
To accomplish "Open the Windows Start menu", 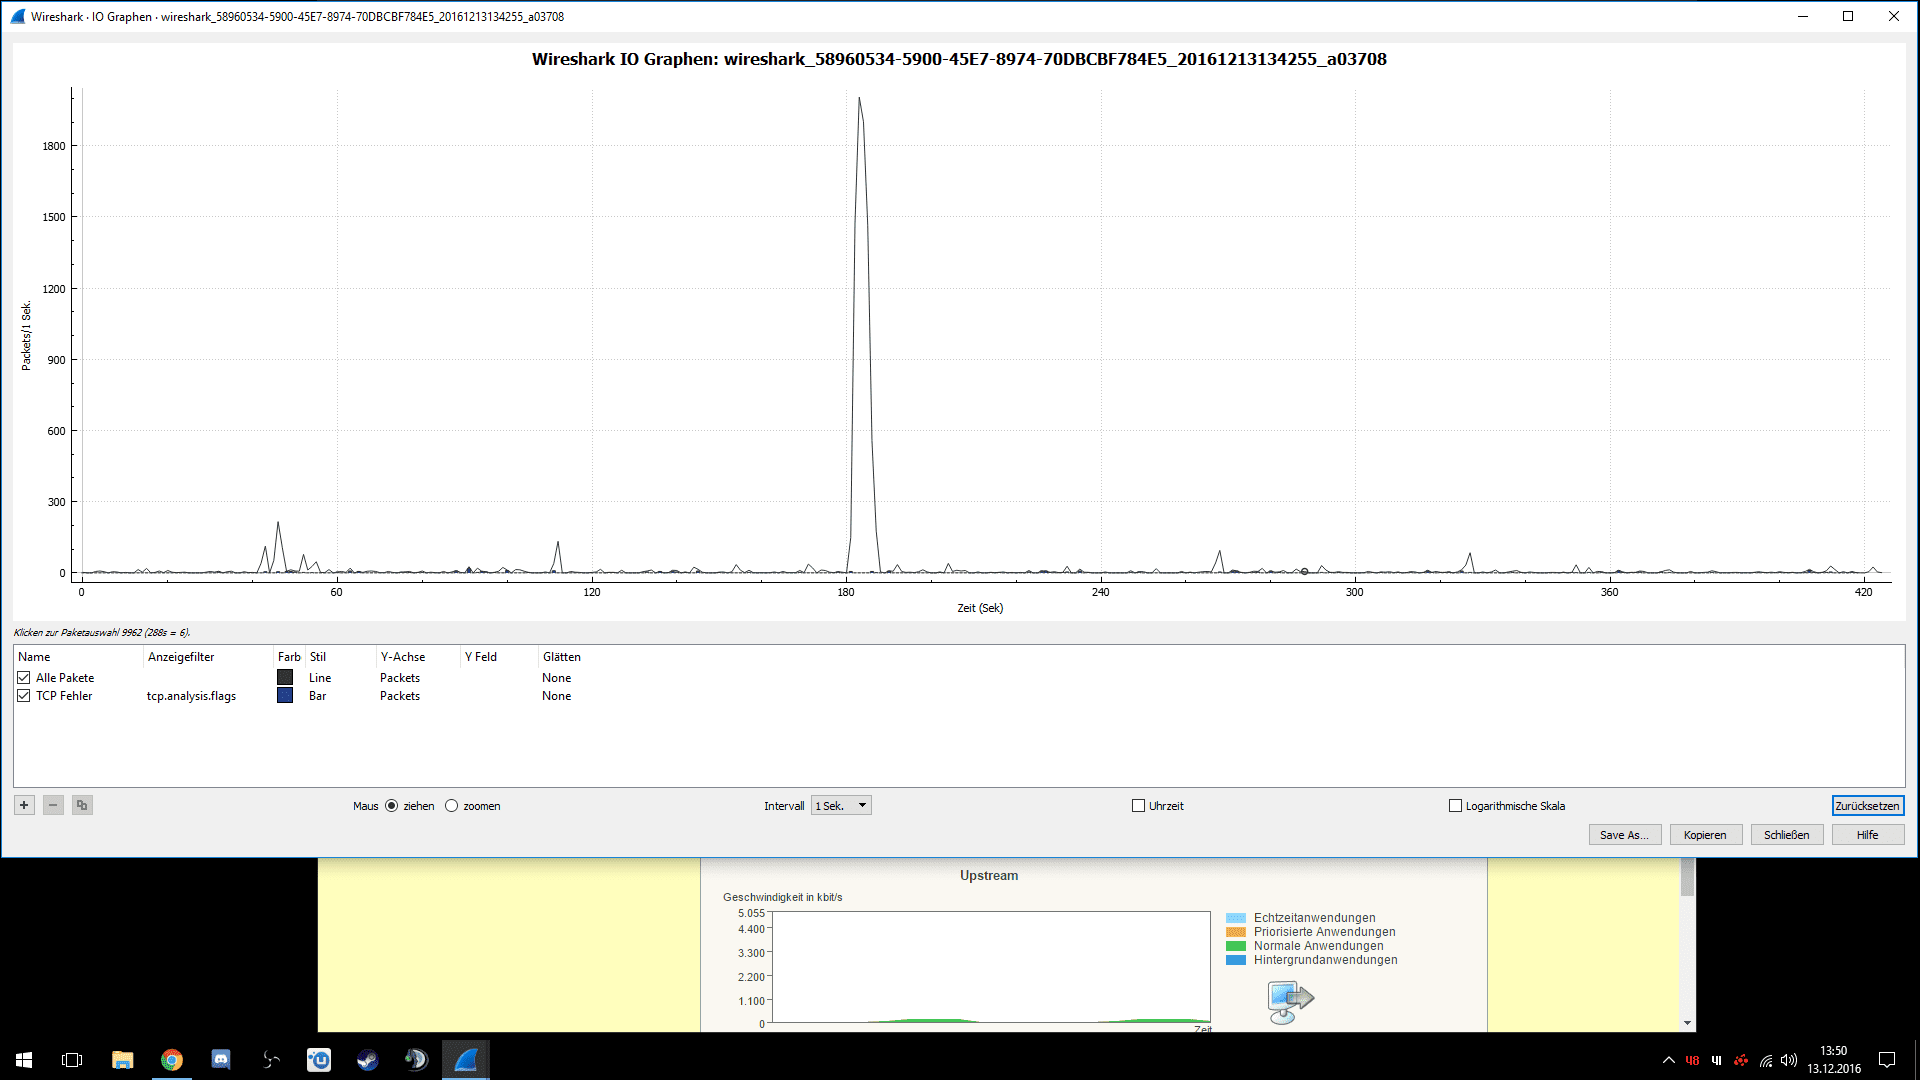I will point(24,1059).
